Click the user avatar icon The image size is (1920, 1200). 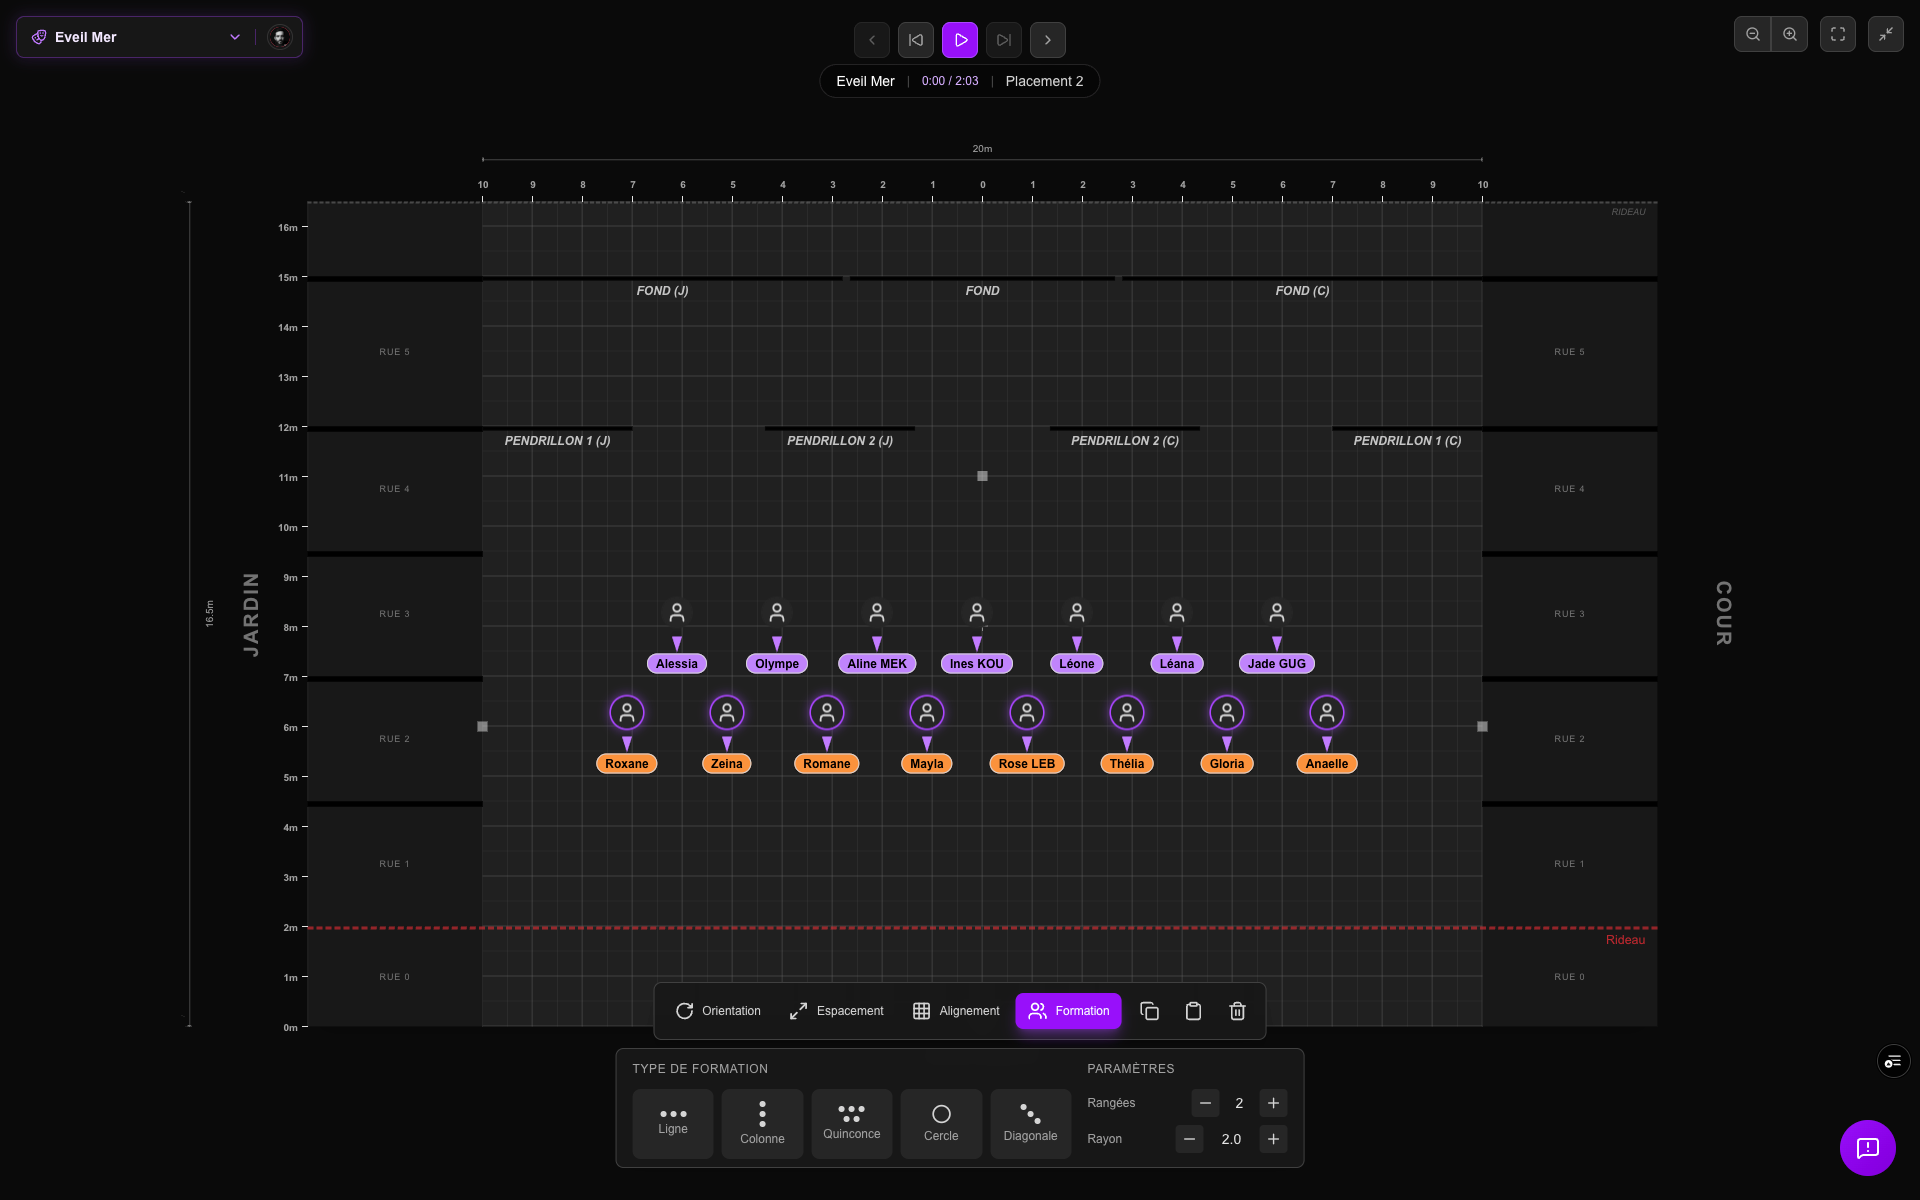pos(280,37)
